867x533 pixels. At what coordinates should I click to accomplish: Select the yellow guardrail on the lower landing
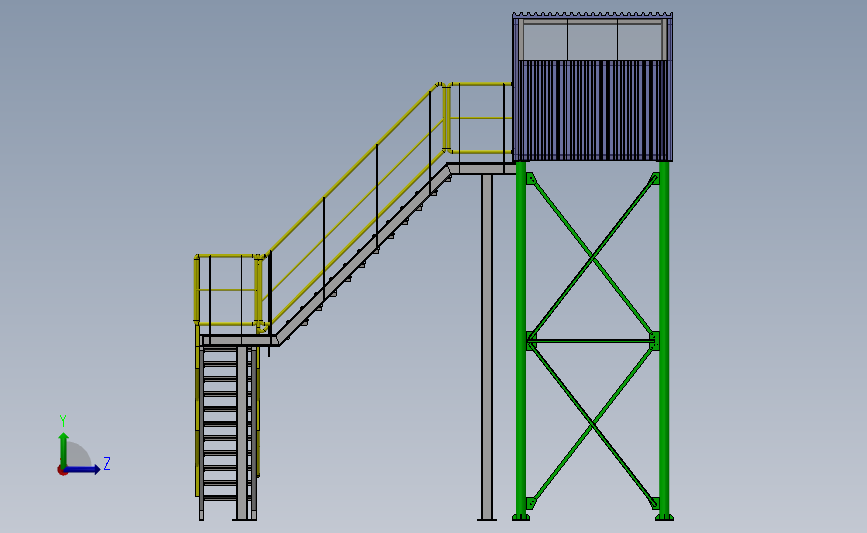coord(228,290)
